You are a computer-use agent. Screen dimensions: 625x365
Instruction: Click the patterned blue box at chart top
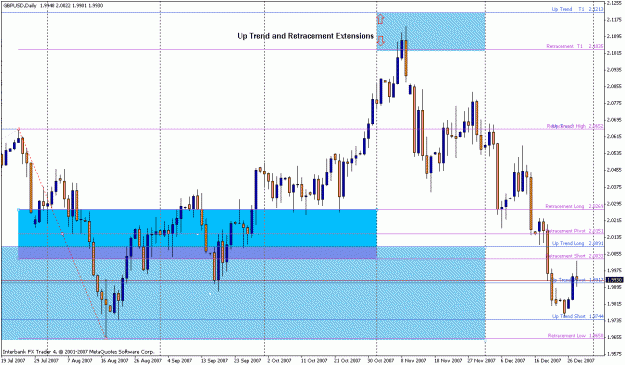coord(431,31)
